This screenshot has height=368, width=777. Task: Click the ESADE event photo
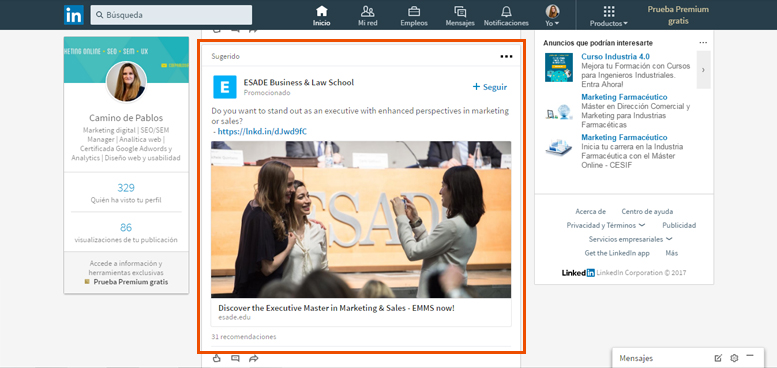pyautogui.click(x=361, y=219)
